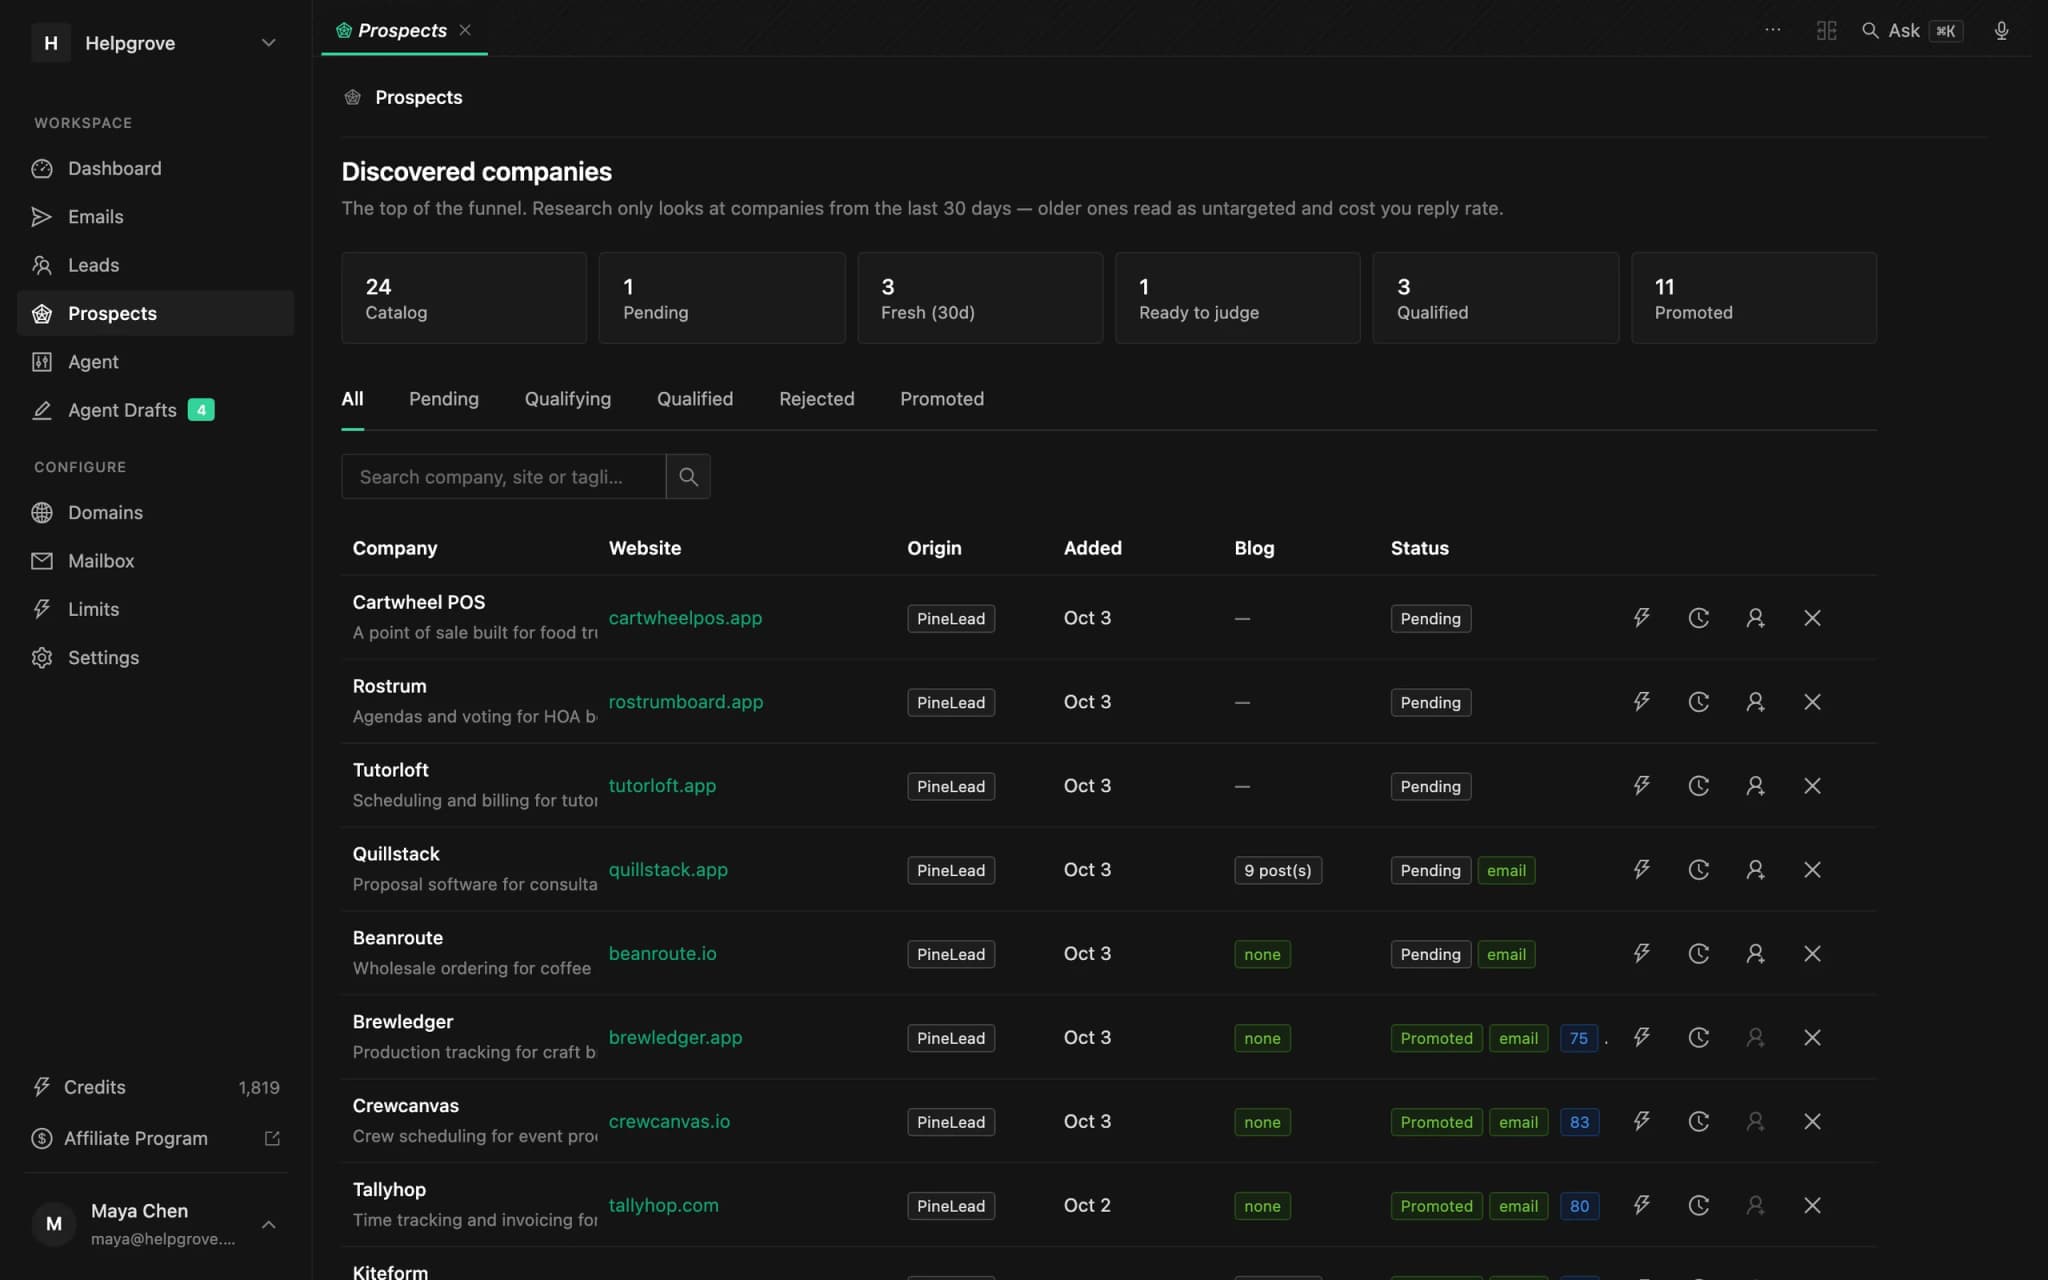
Task: Open the quillstack.app website link
Action: click(668, 870)
